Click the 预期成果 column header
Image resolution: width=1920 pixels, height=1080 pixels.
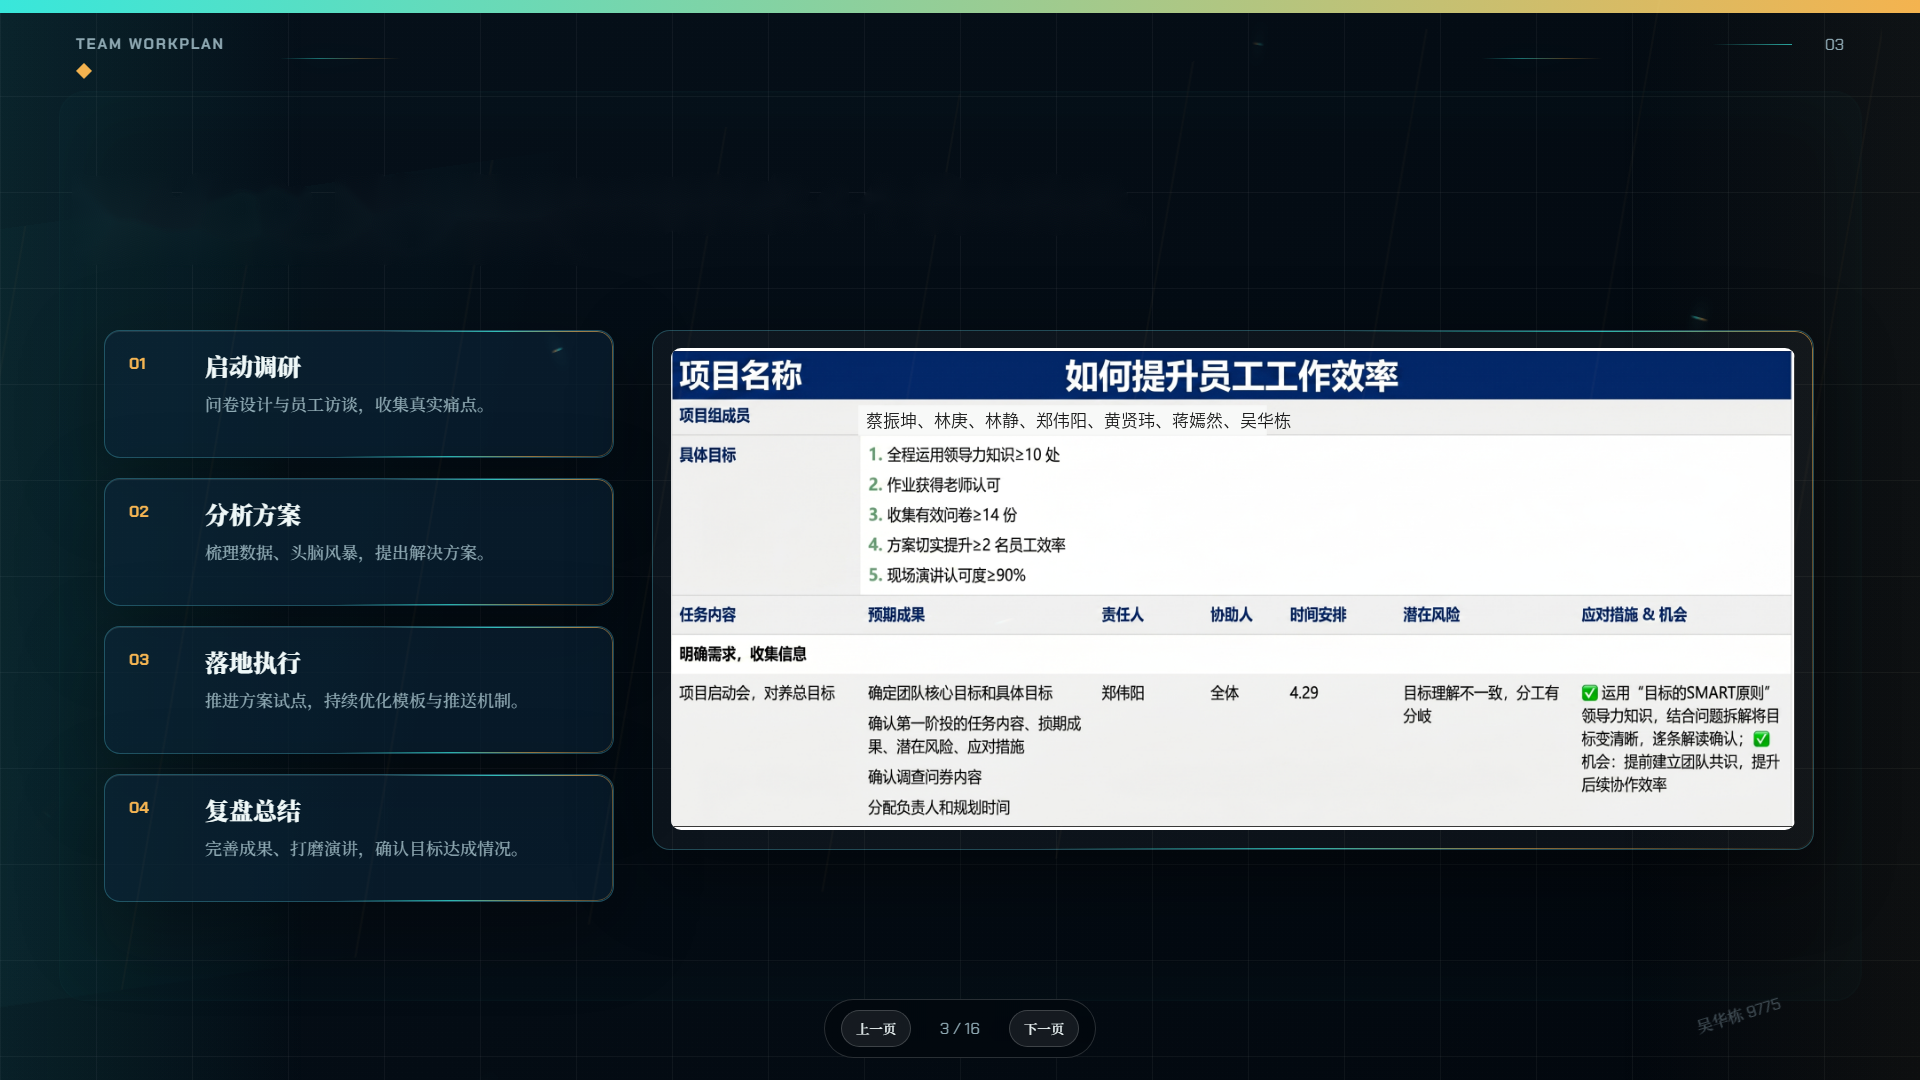click(896, 614)
